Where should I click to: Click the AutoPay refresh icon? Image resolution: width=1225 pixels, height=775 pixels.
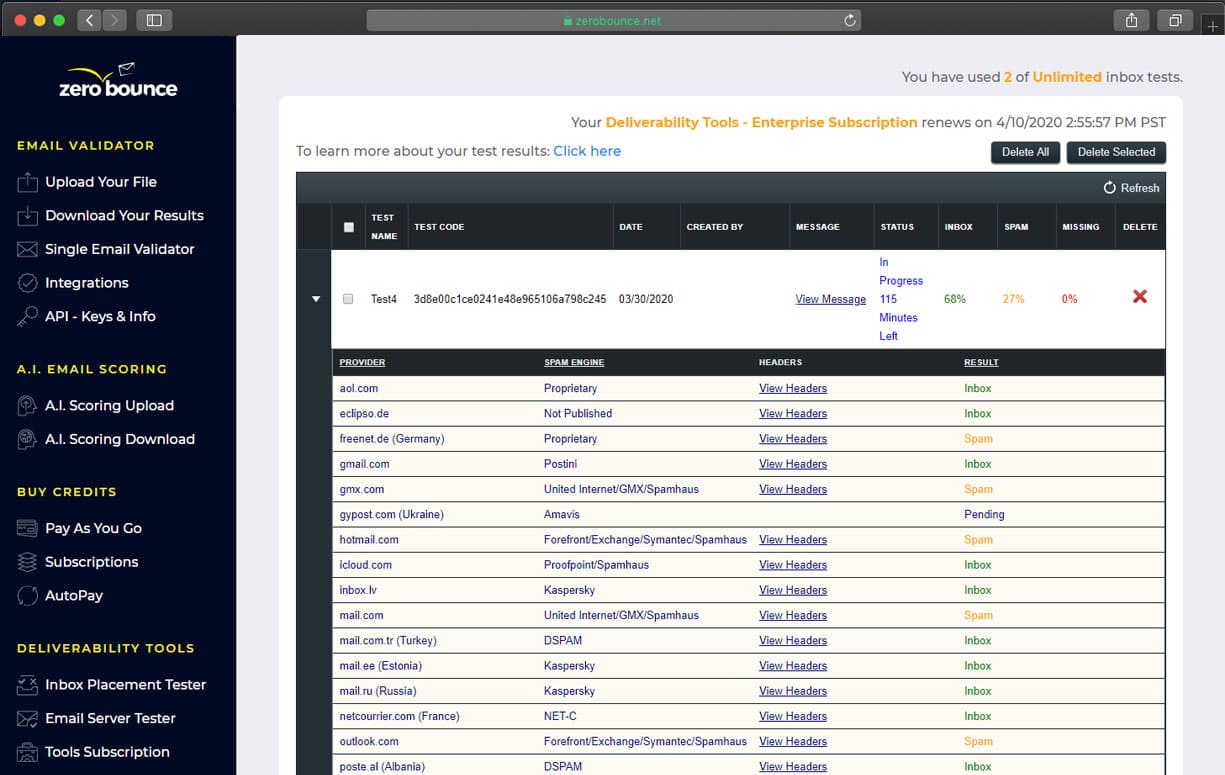click(x=27, y=595)
